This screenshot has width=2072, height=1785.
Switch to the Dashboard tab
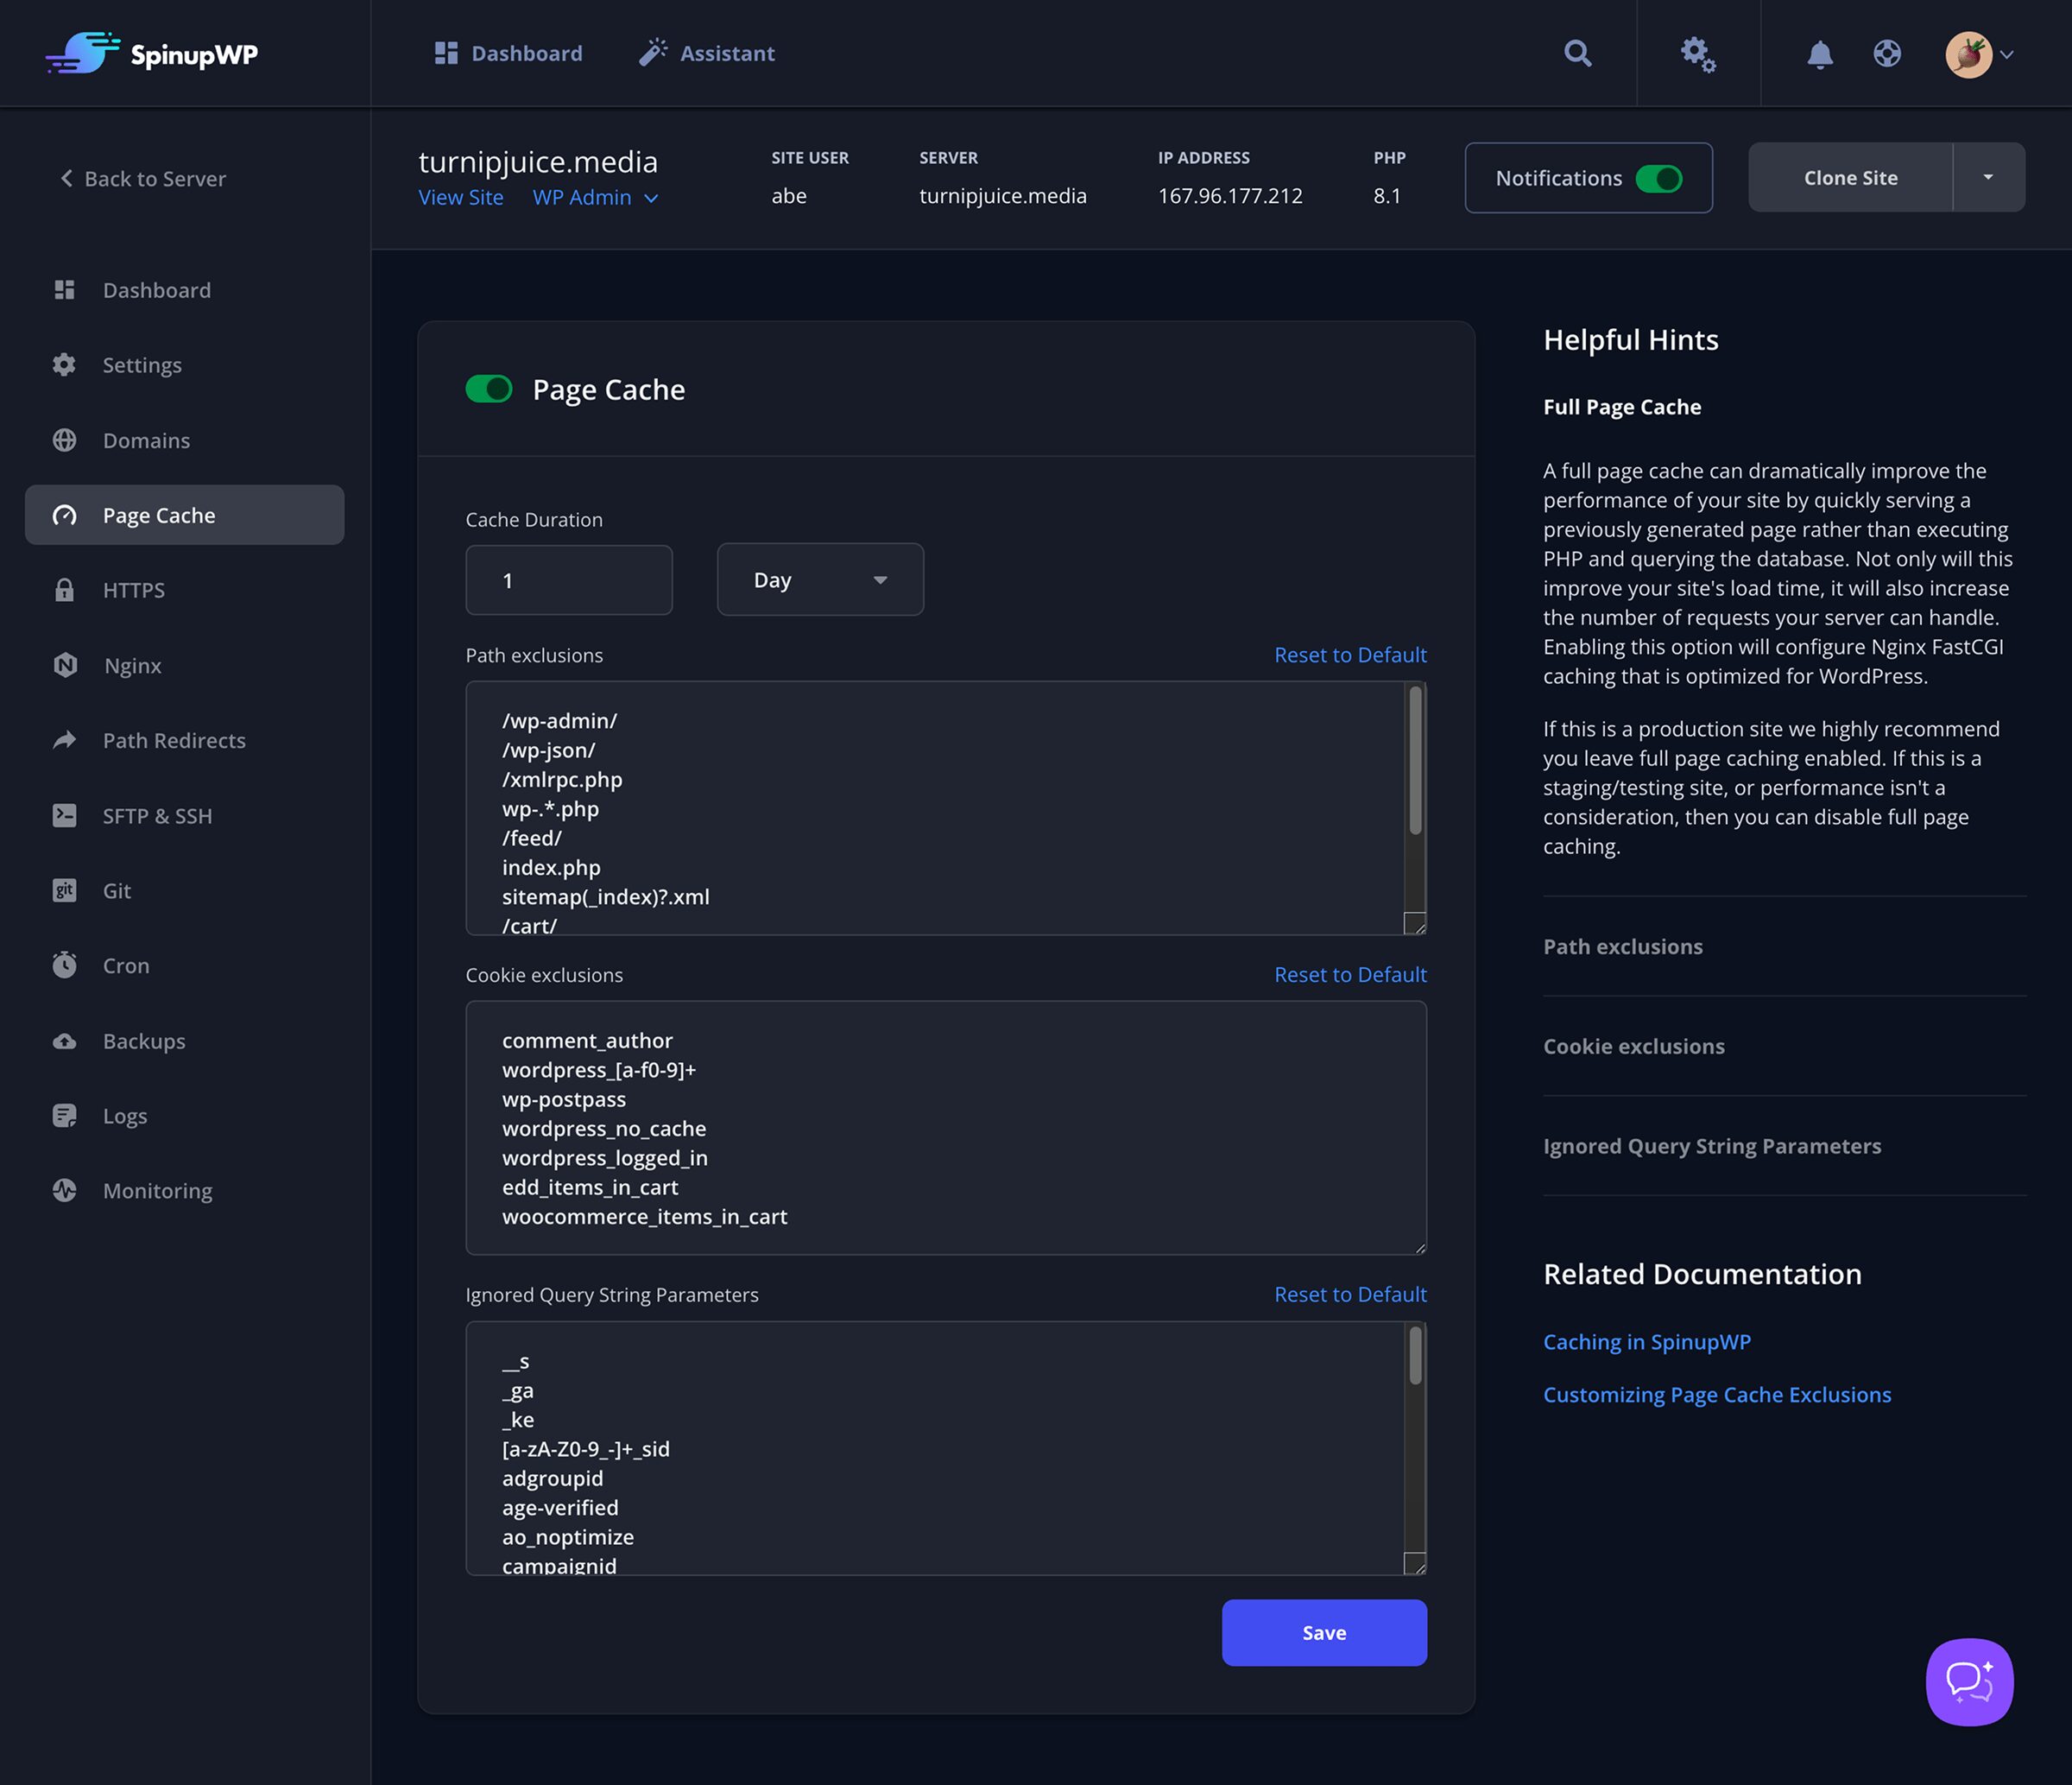pos(508,53)
